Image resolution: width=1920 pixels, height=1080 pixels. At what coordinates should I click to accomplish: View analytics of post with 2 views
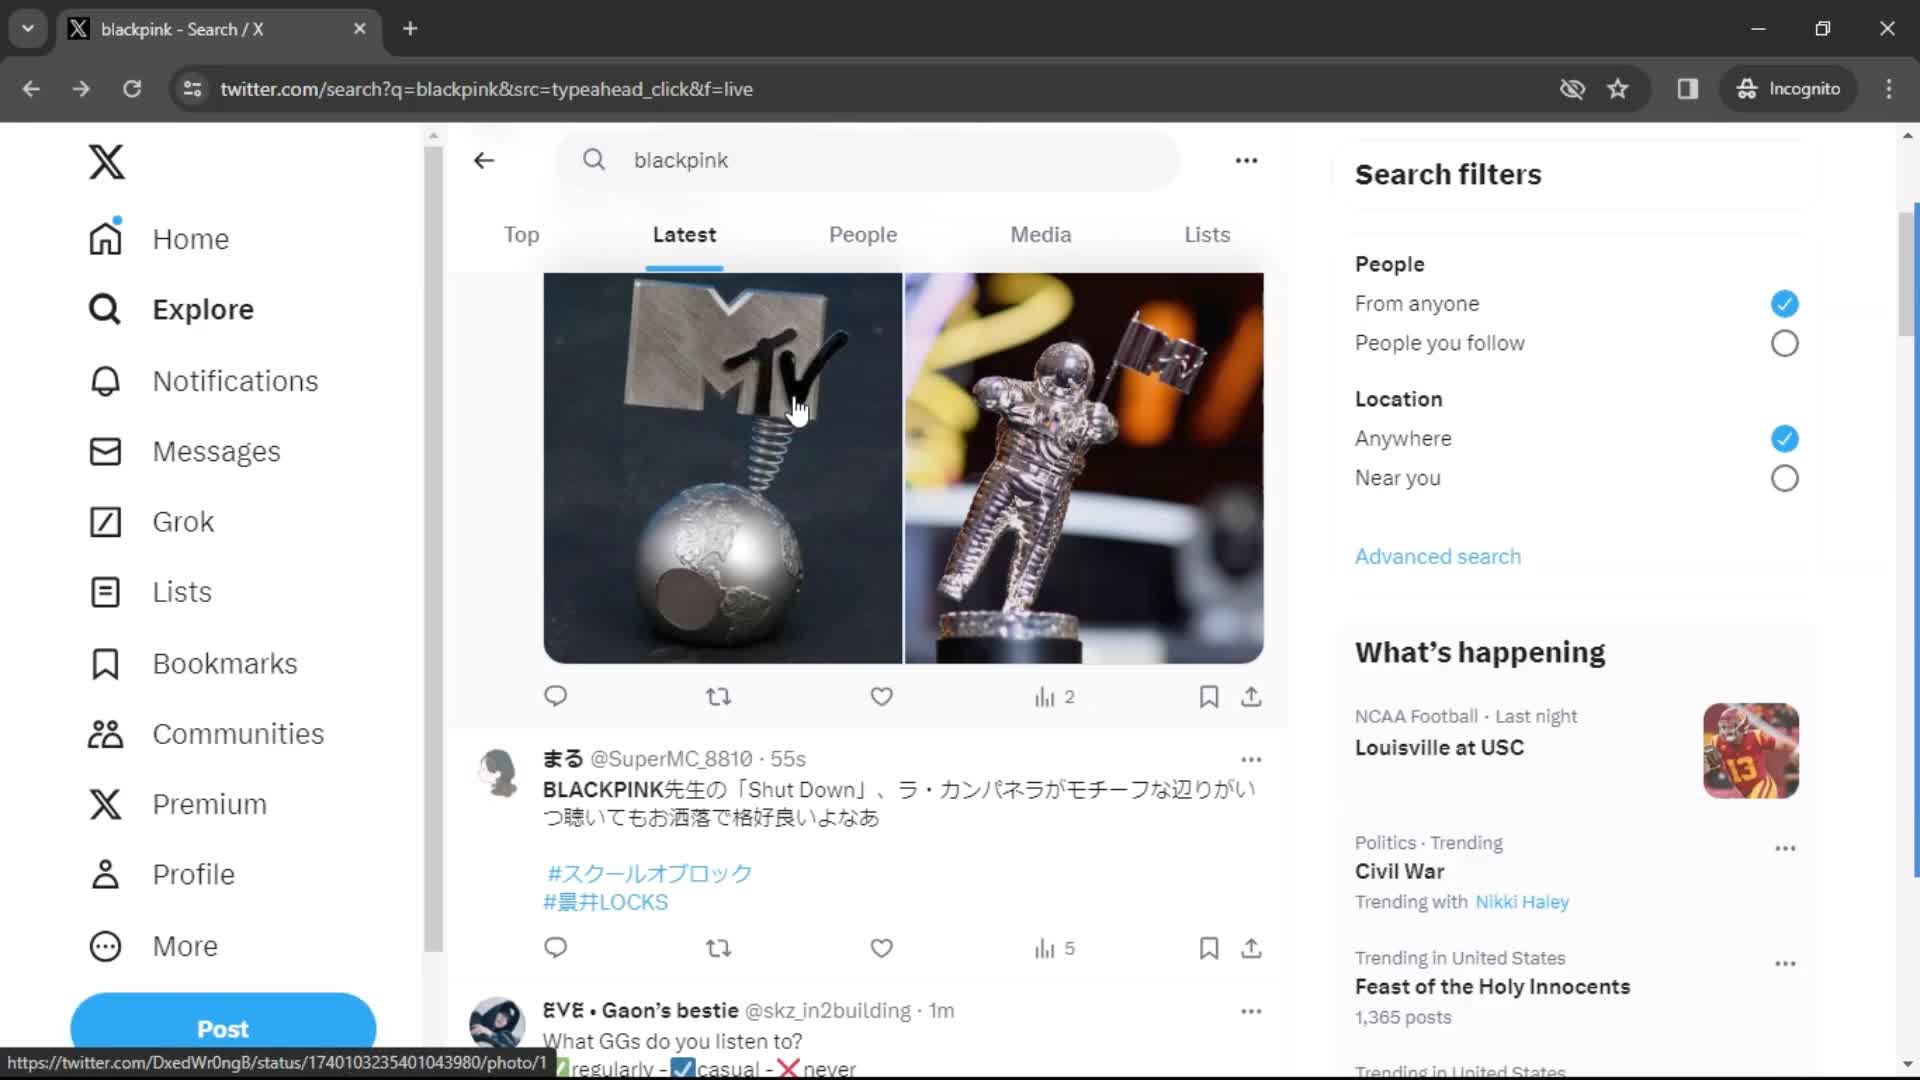[1054, 697]
